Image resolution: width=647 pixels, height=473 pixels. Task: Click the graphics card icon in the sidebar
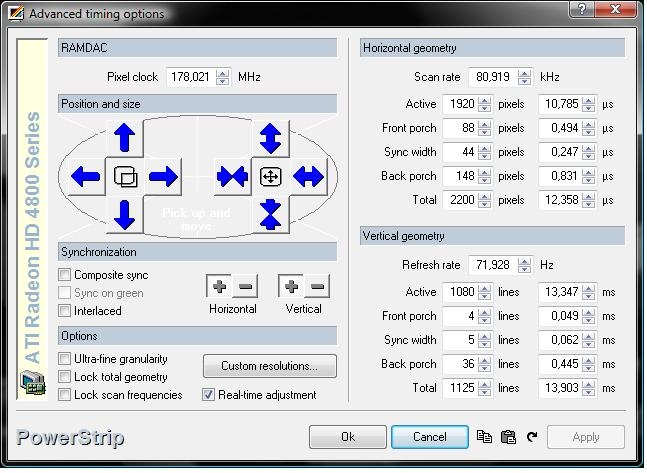click(x=32, y=382)
